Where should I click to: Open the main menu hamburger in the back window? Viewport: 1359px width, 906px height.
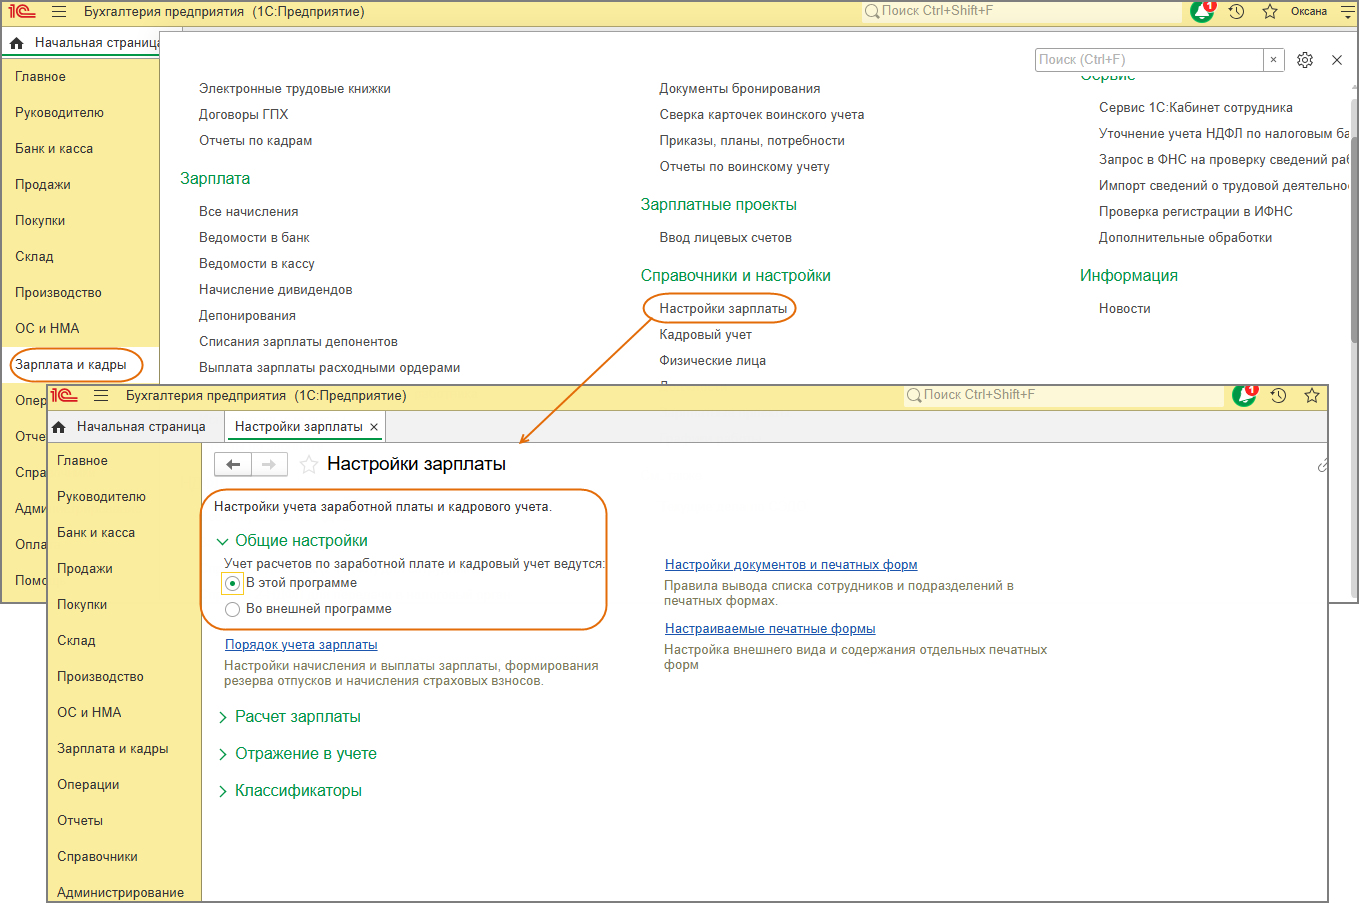pyautogui.click(x=59, y=12)
